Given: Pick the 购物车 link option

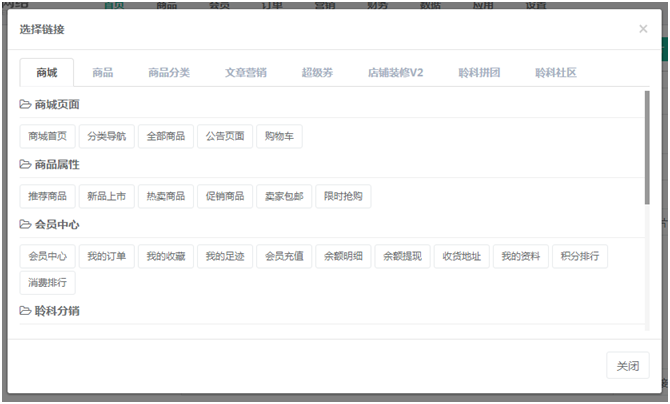Looking at the screenshot, I should 278,136.
